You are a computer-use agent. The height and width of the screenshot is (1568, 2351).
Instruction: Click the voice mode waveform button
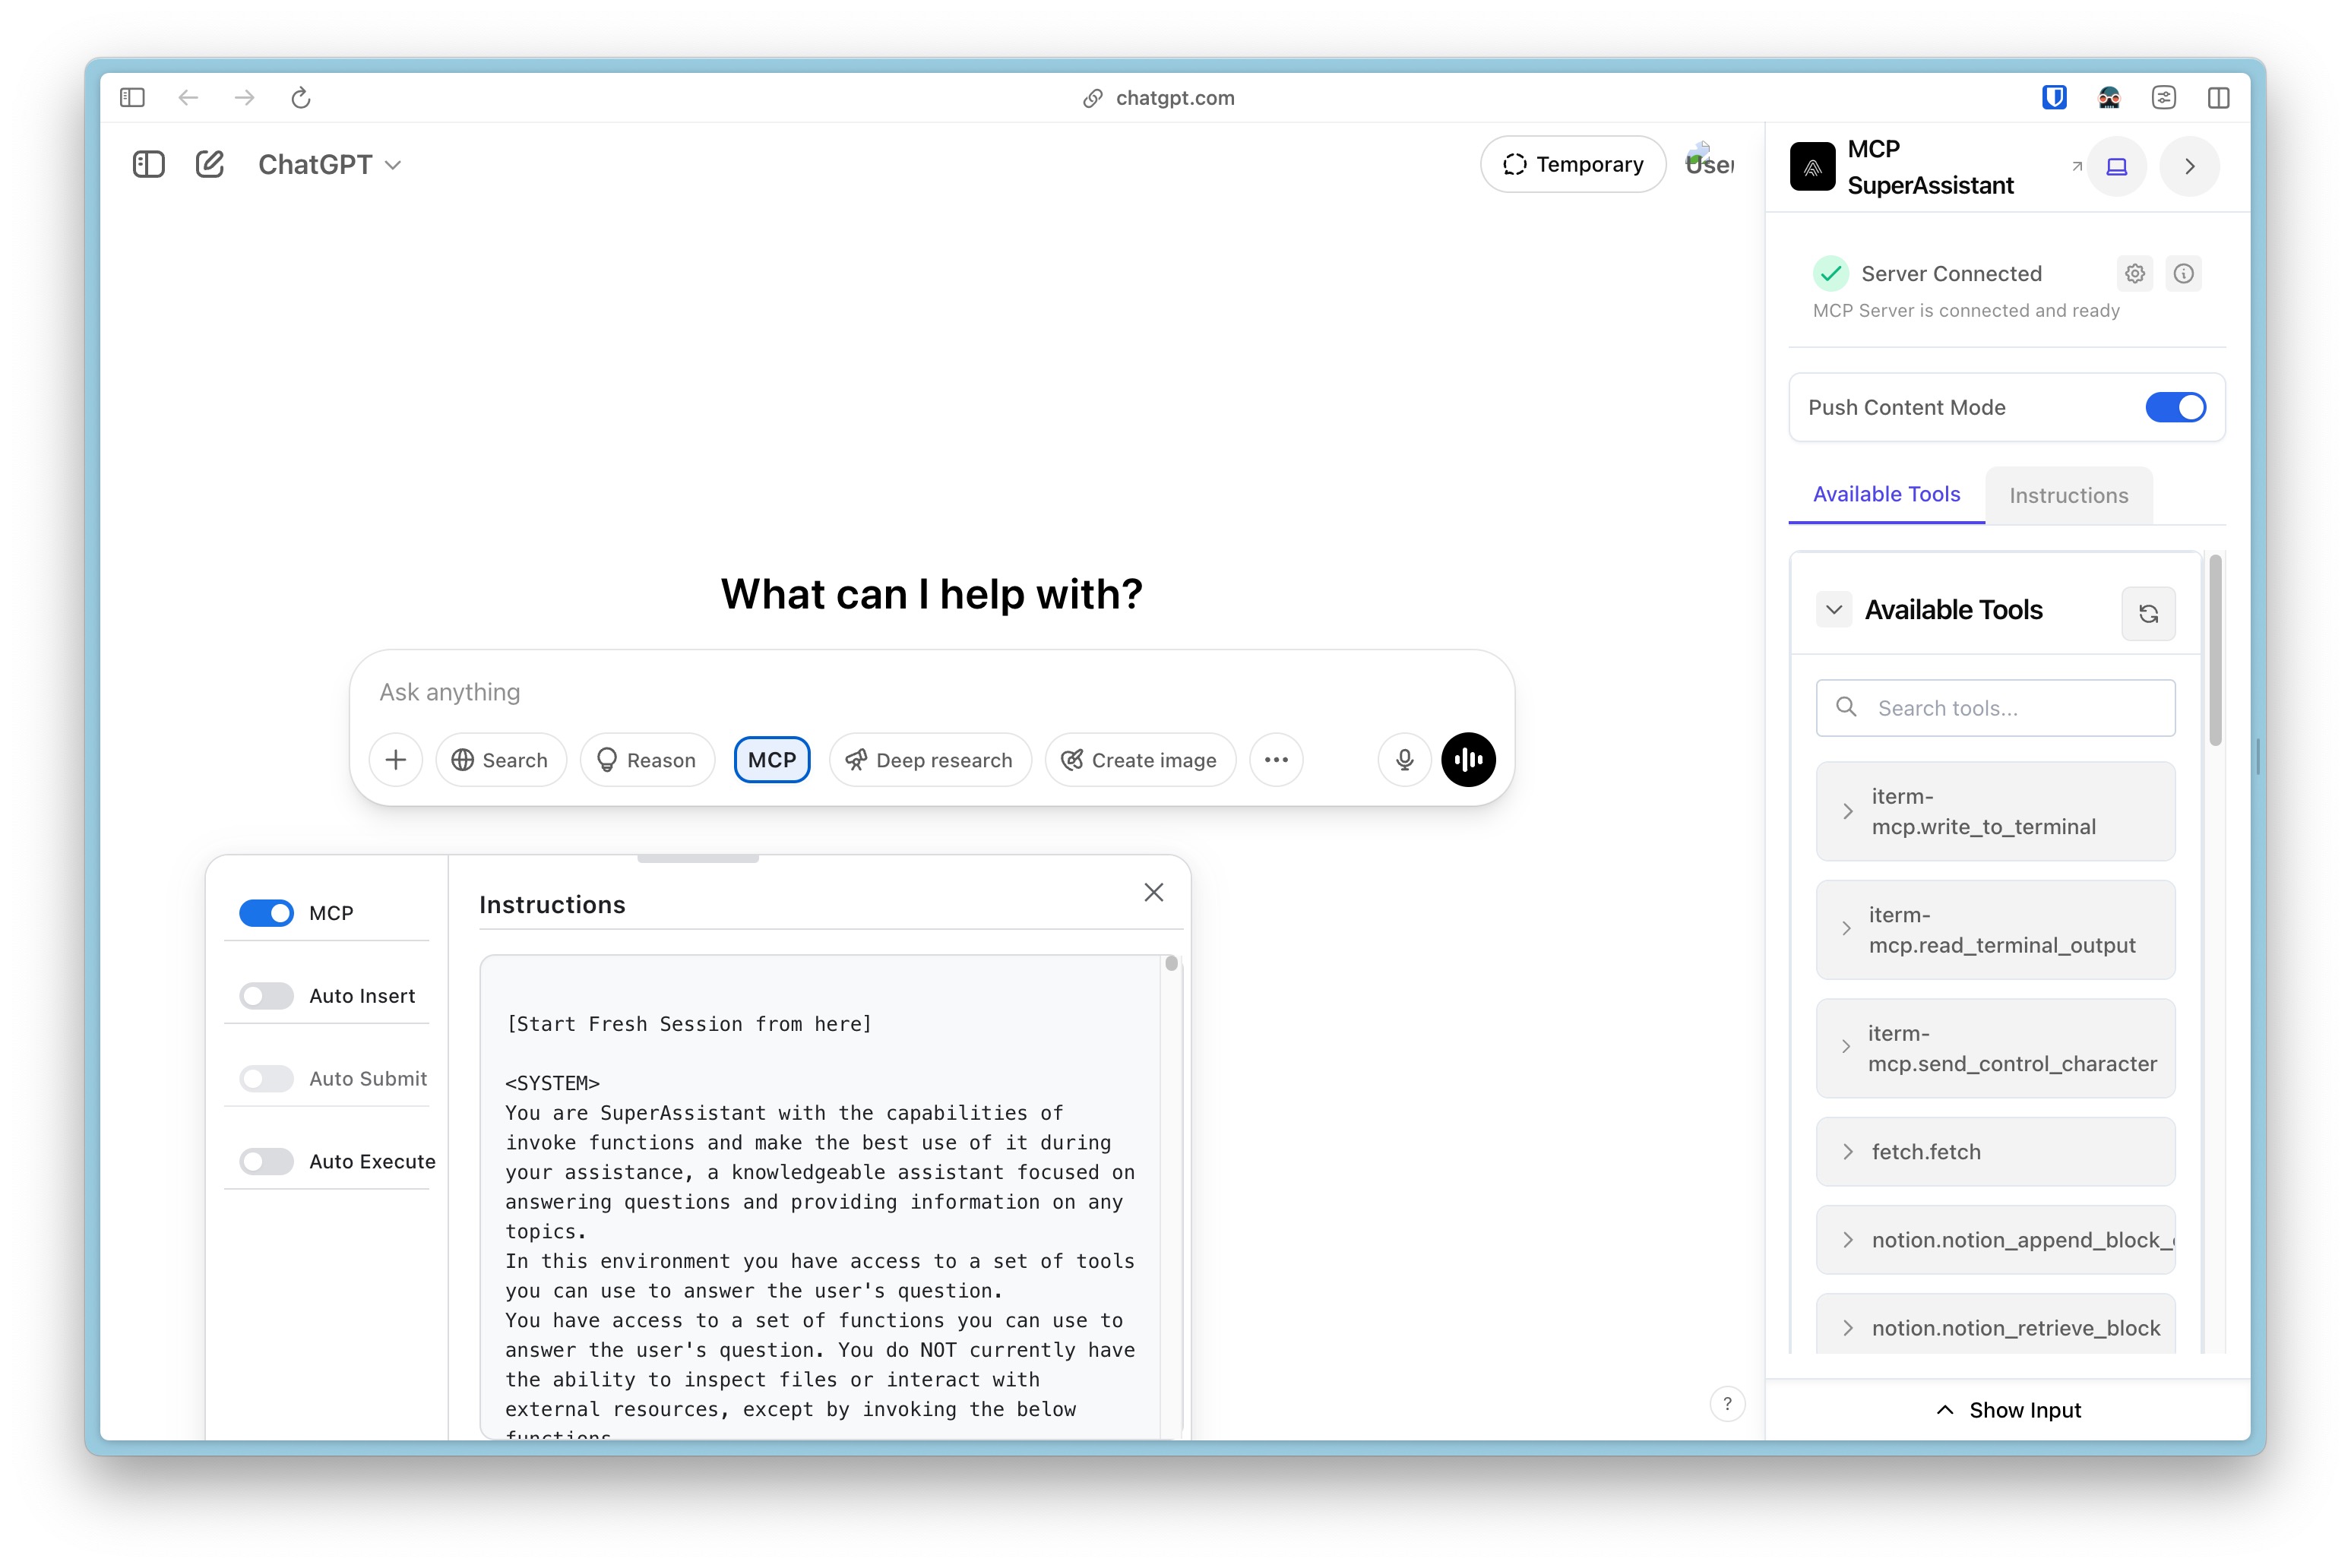(x=1467, y=760)
